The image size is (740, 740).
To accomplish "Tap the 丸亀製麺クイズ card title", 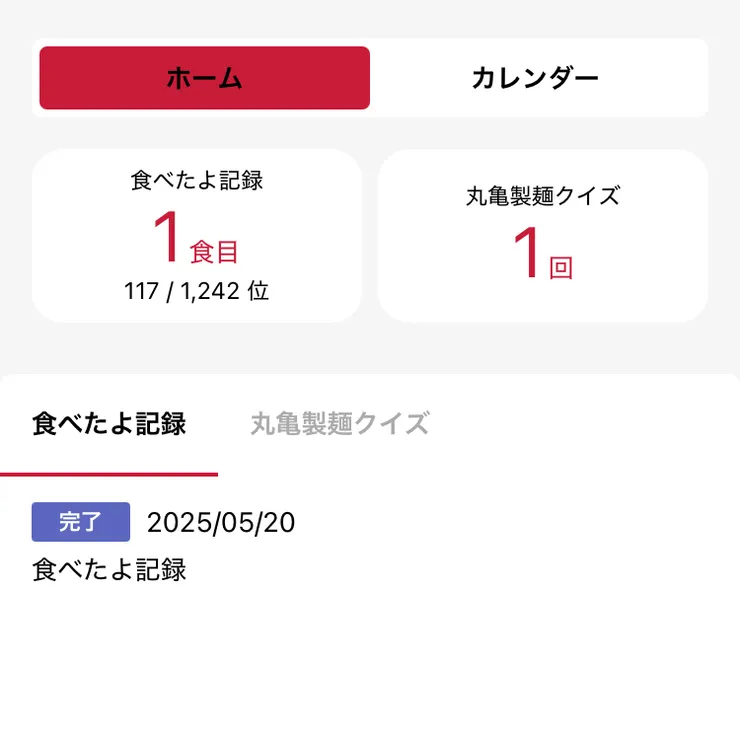I will 543,196.
